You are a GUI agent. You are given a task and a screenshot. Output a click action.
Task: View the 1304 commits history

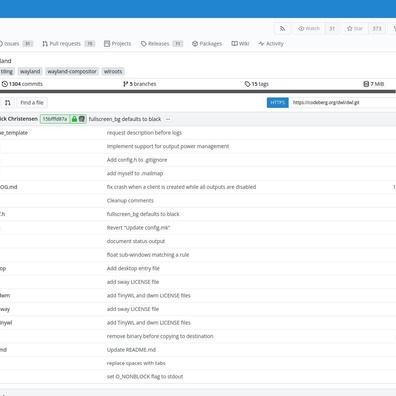tap(22, 84)
